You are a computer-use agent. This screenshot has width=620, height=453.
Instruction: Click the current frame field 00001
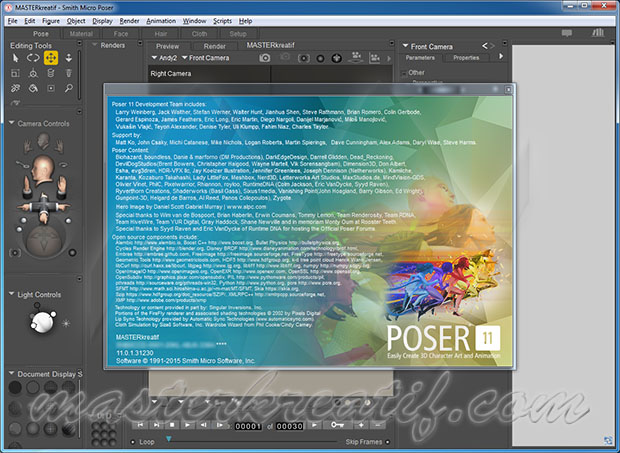[248, 426]
